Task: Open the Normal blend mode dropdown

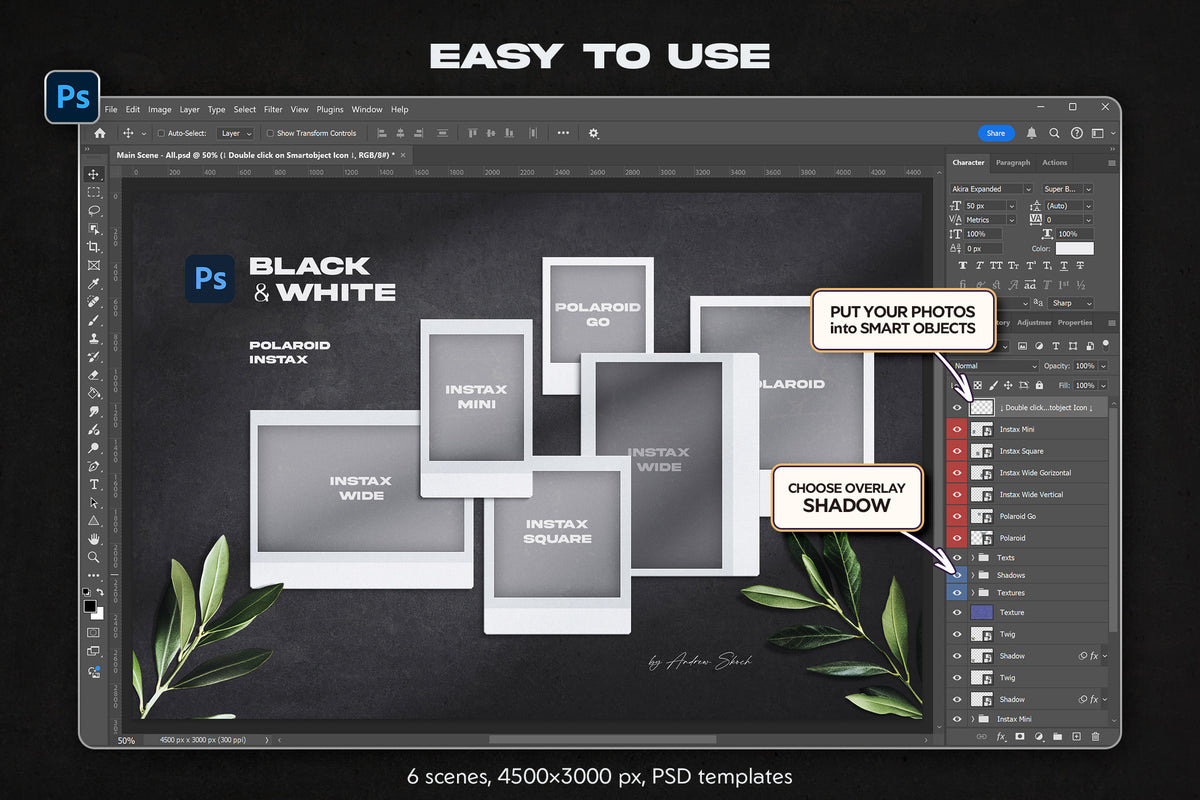Action: 994,366
